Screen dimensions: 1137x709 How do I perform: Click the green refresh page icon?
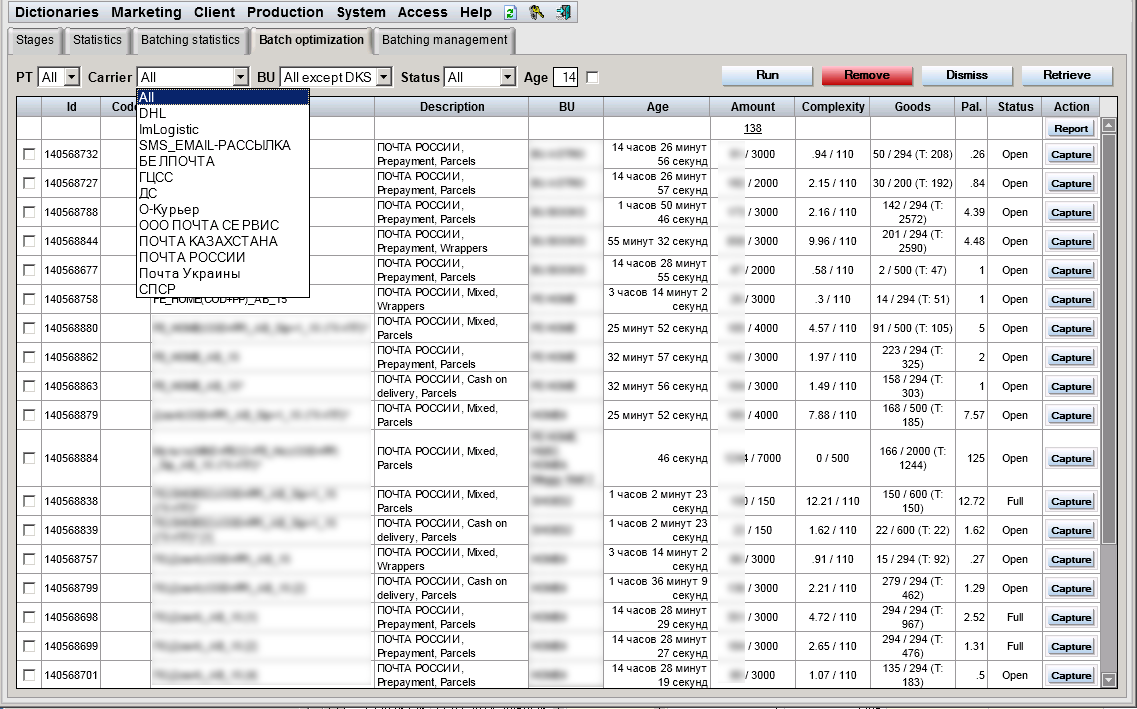pos(510,12)
